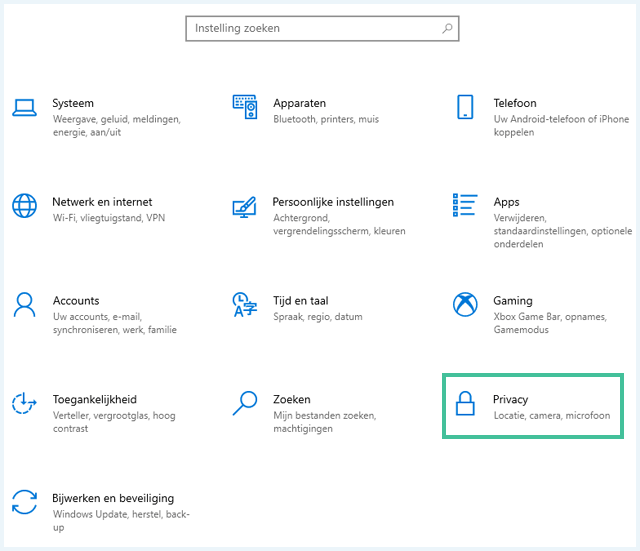
Task: Click 'Mijn bestanden zoeken, machtigingen' text
Action: (325, 422)
